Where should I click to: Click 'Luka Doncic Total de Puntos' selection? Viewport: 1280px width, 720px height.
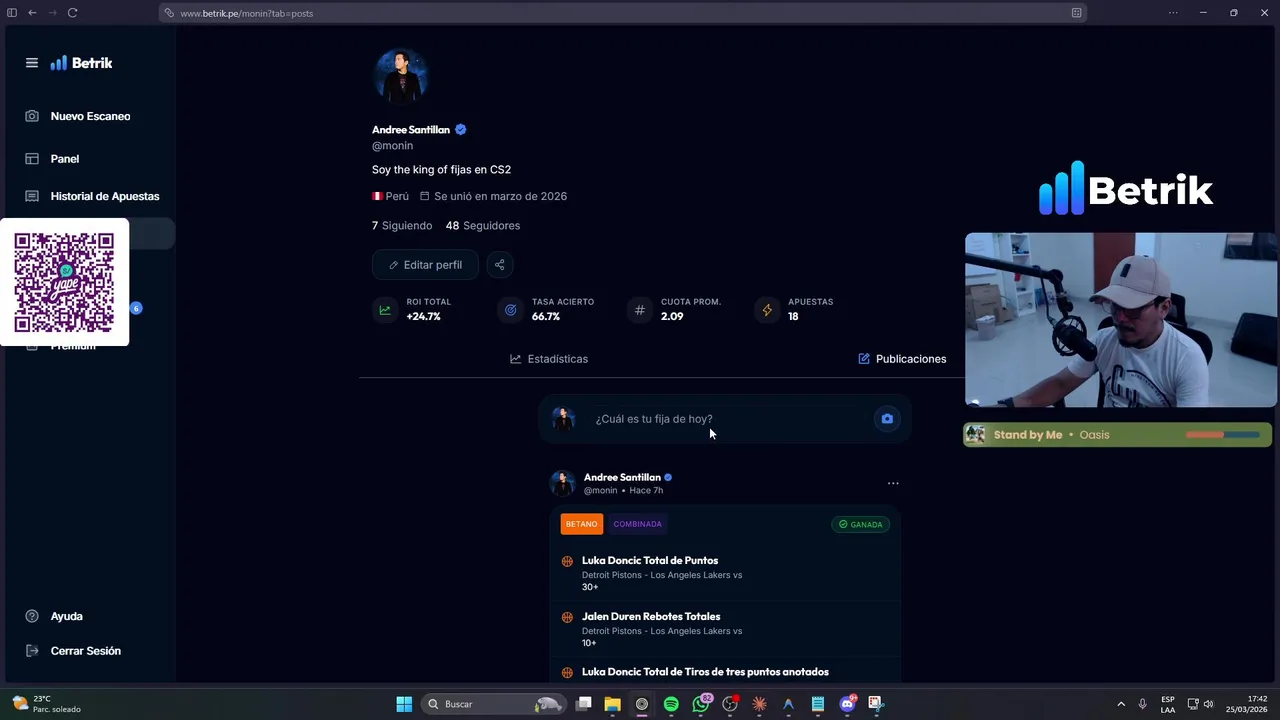650,561
